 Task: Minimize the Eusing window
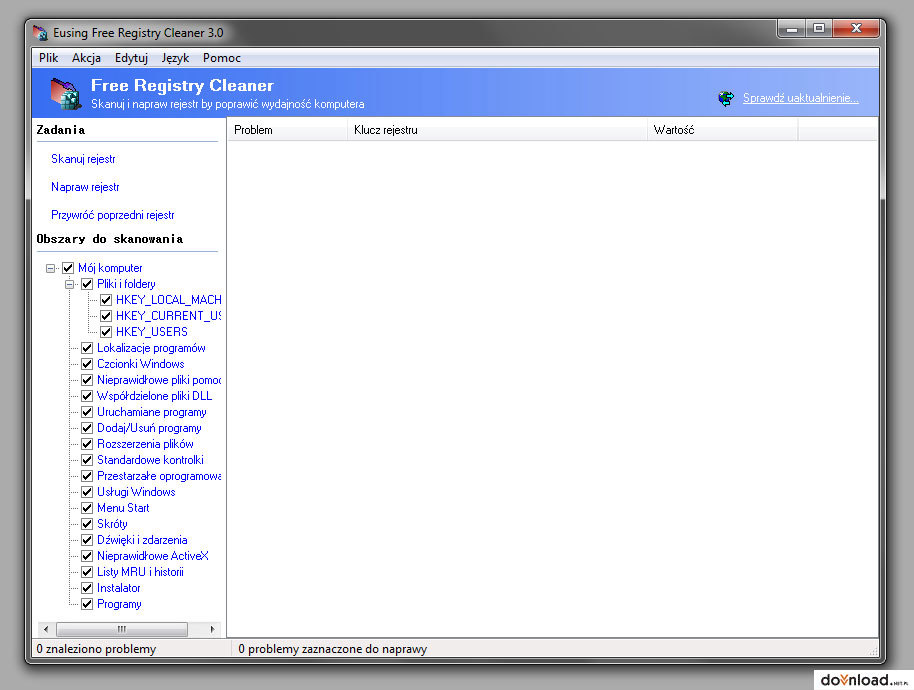[791, 29]
